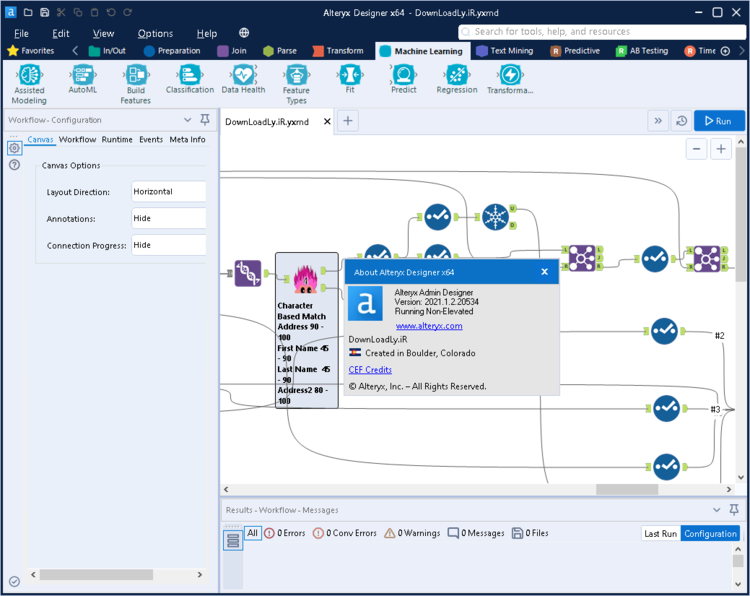Switch results to Last Run
The image size is (750, 596).
(661, 533)
